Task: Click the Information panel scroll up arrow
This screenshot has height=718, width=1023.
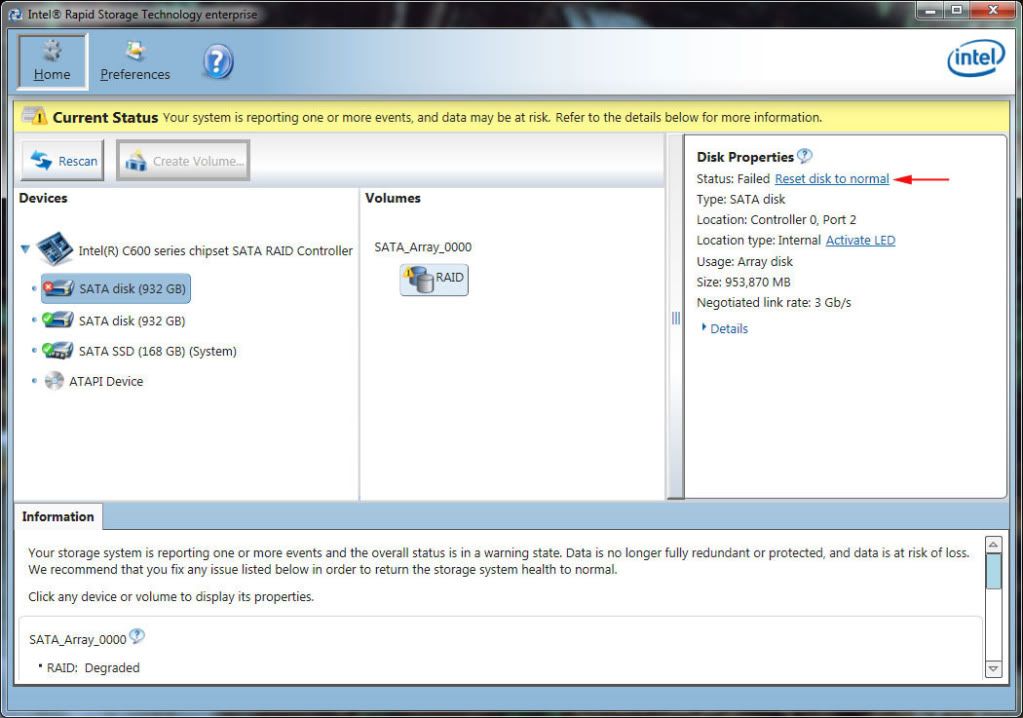Action: (993, 545)
